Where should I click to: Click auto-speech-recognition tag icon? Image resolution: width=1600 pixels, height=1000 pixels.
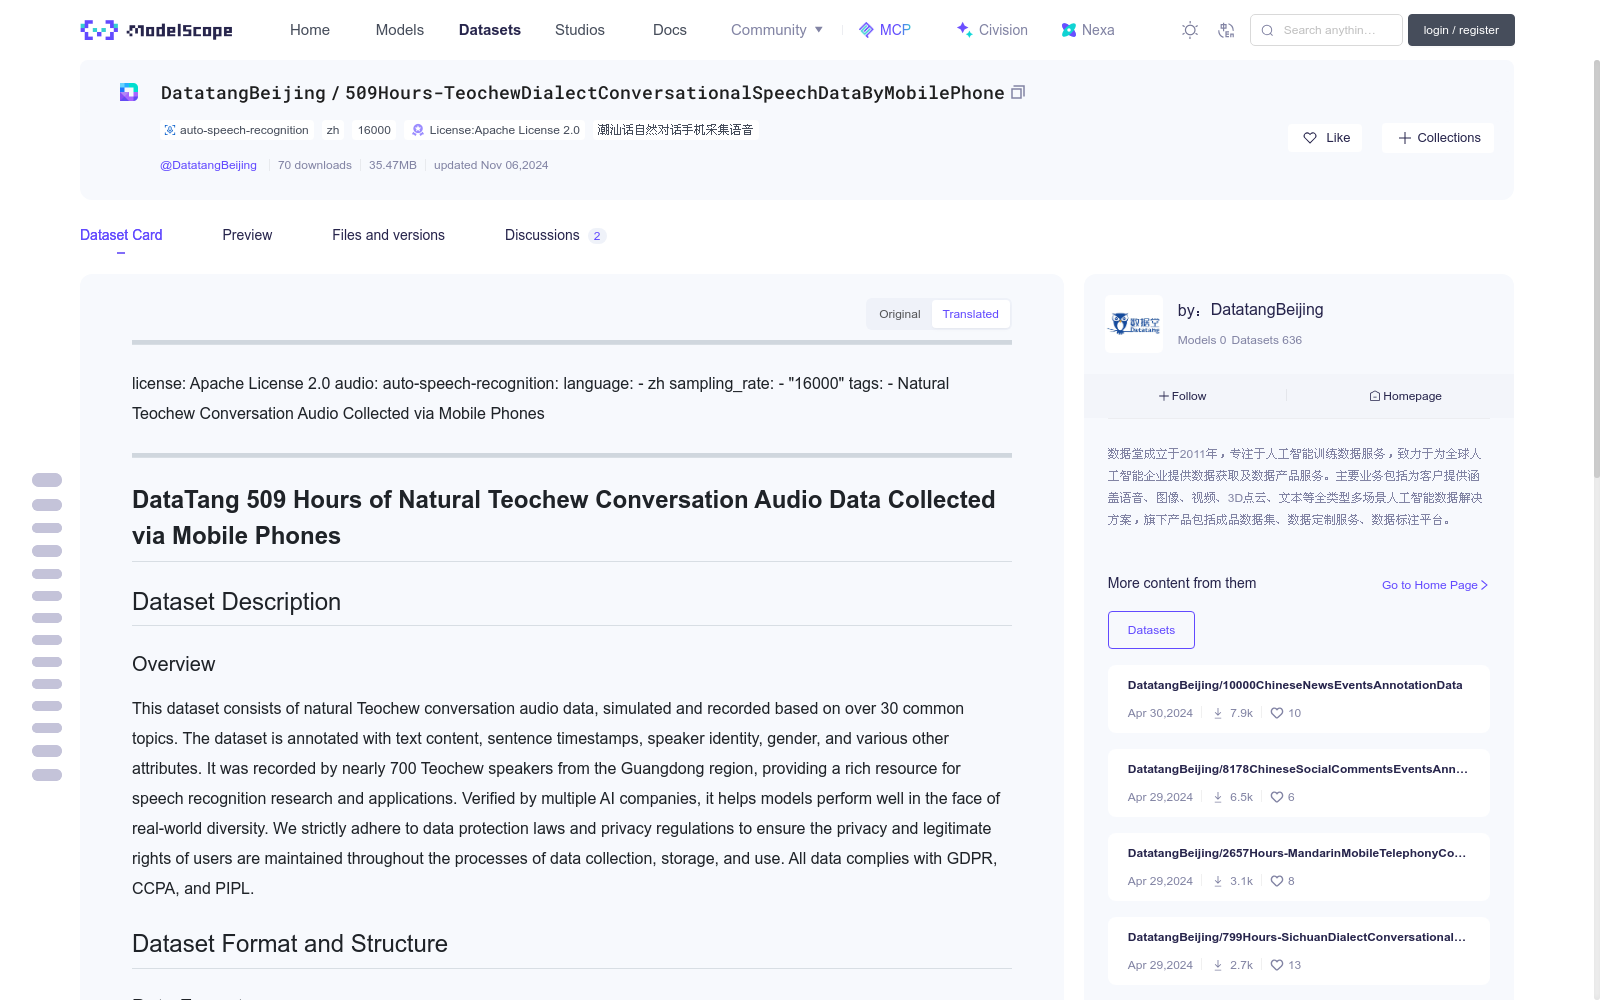click(x=170, y=130)
